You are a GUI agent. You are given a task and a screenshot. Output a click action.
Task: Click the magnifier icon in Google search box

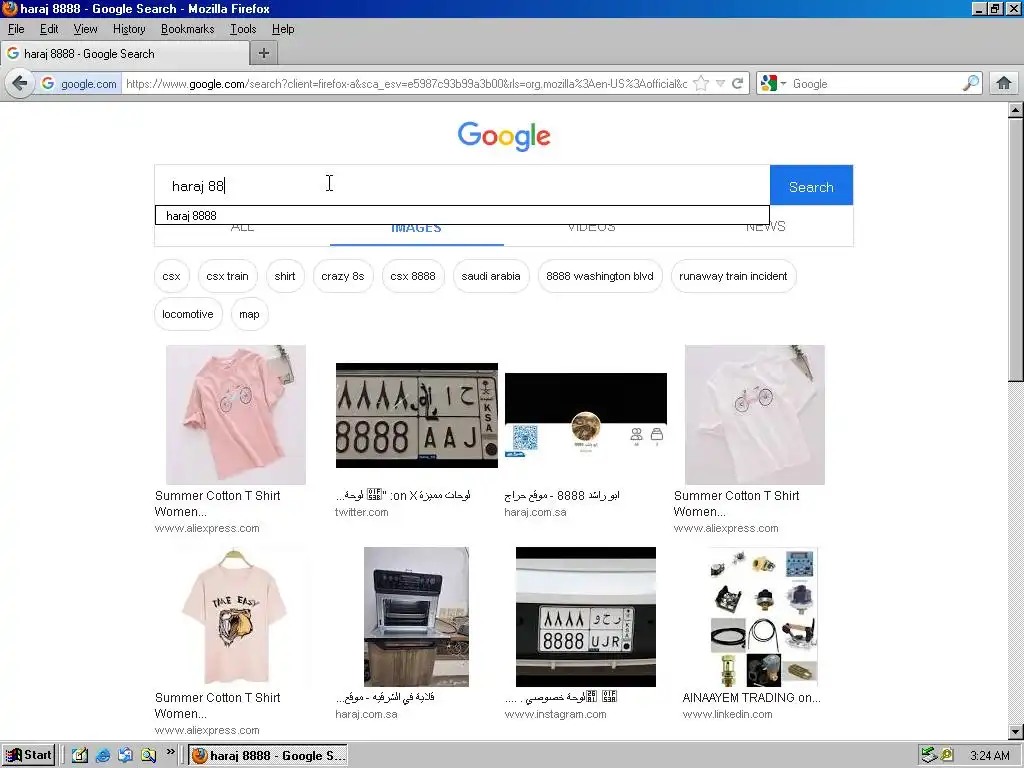970,83
